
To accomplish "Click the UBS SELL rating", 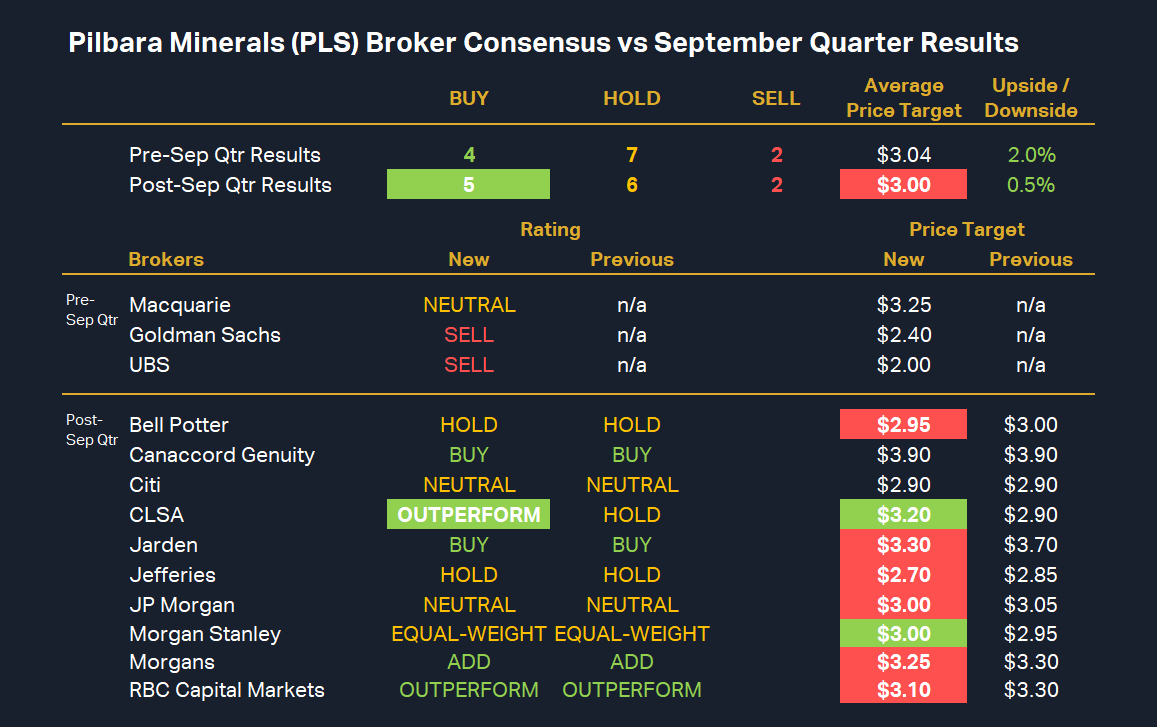I will (x=468, y=365).
